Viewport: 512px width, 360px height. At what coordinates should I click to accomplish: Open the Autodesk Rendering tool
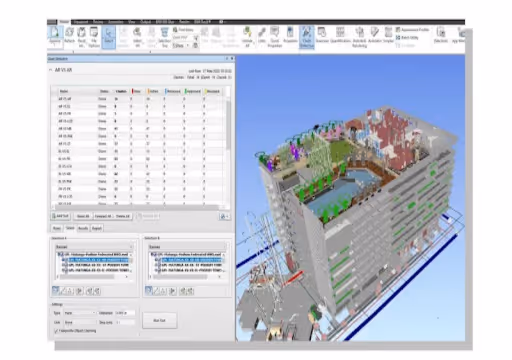(359, 37)
